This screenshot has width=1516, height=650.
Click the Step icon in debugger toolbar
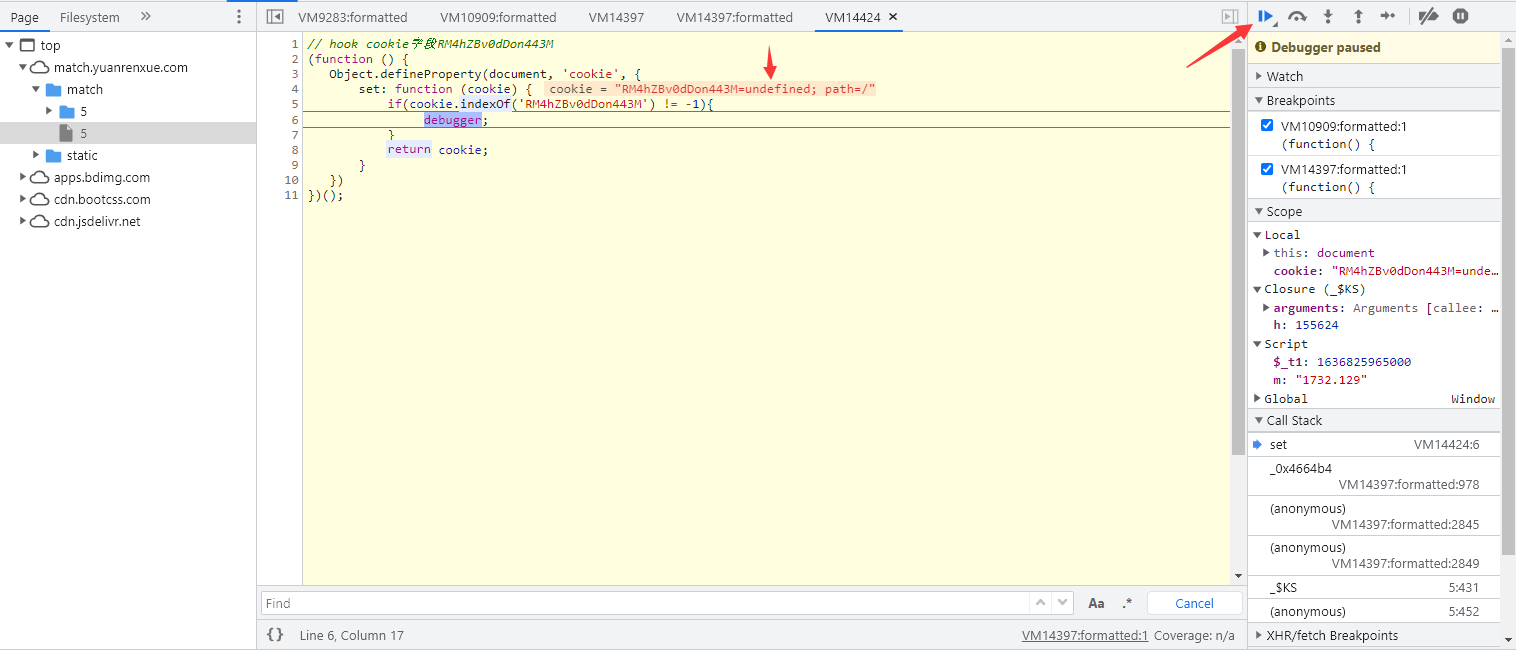(x=1387, y=16)
